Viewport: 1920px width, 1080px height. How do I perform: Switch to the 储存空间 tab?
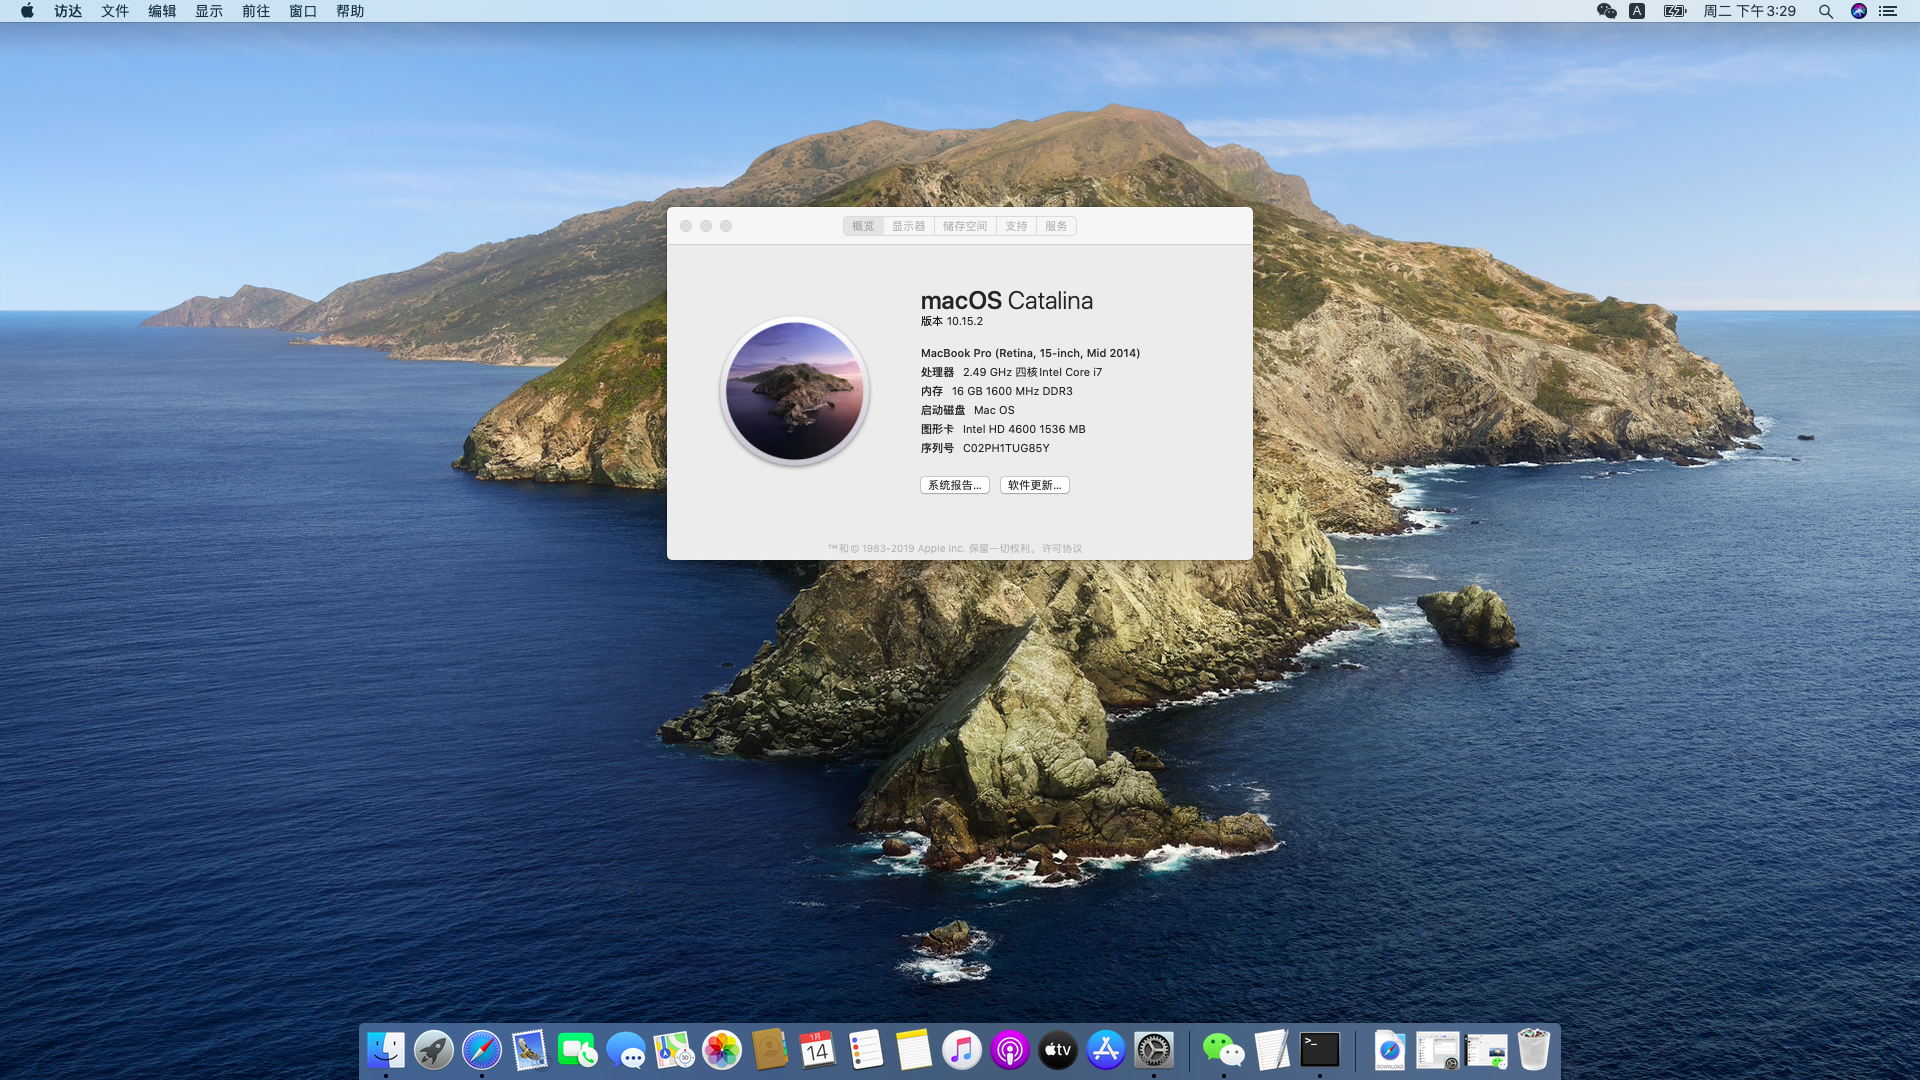964,226
